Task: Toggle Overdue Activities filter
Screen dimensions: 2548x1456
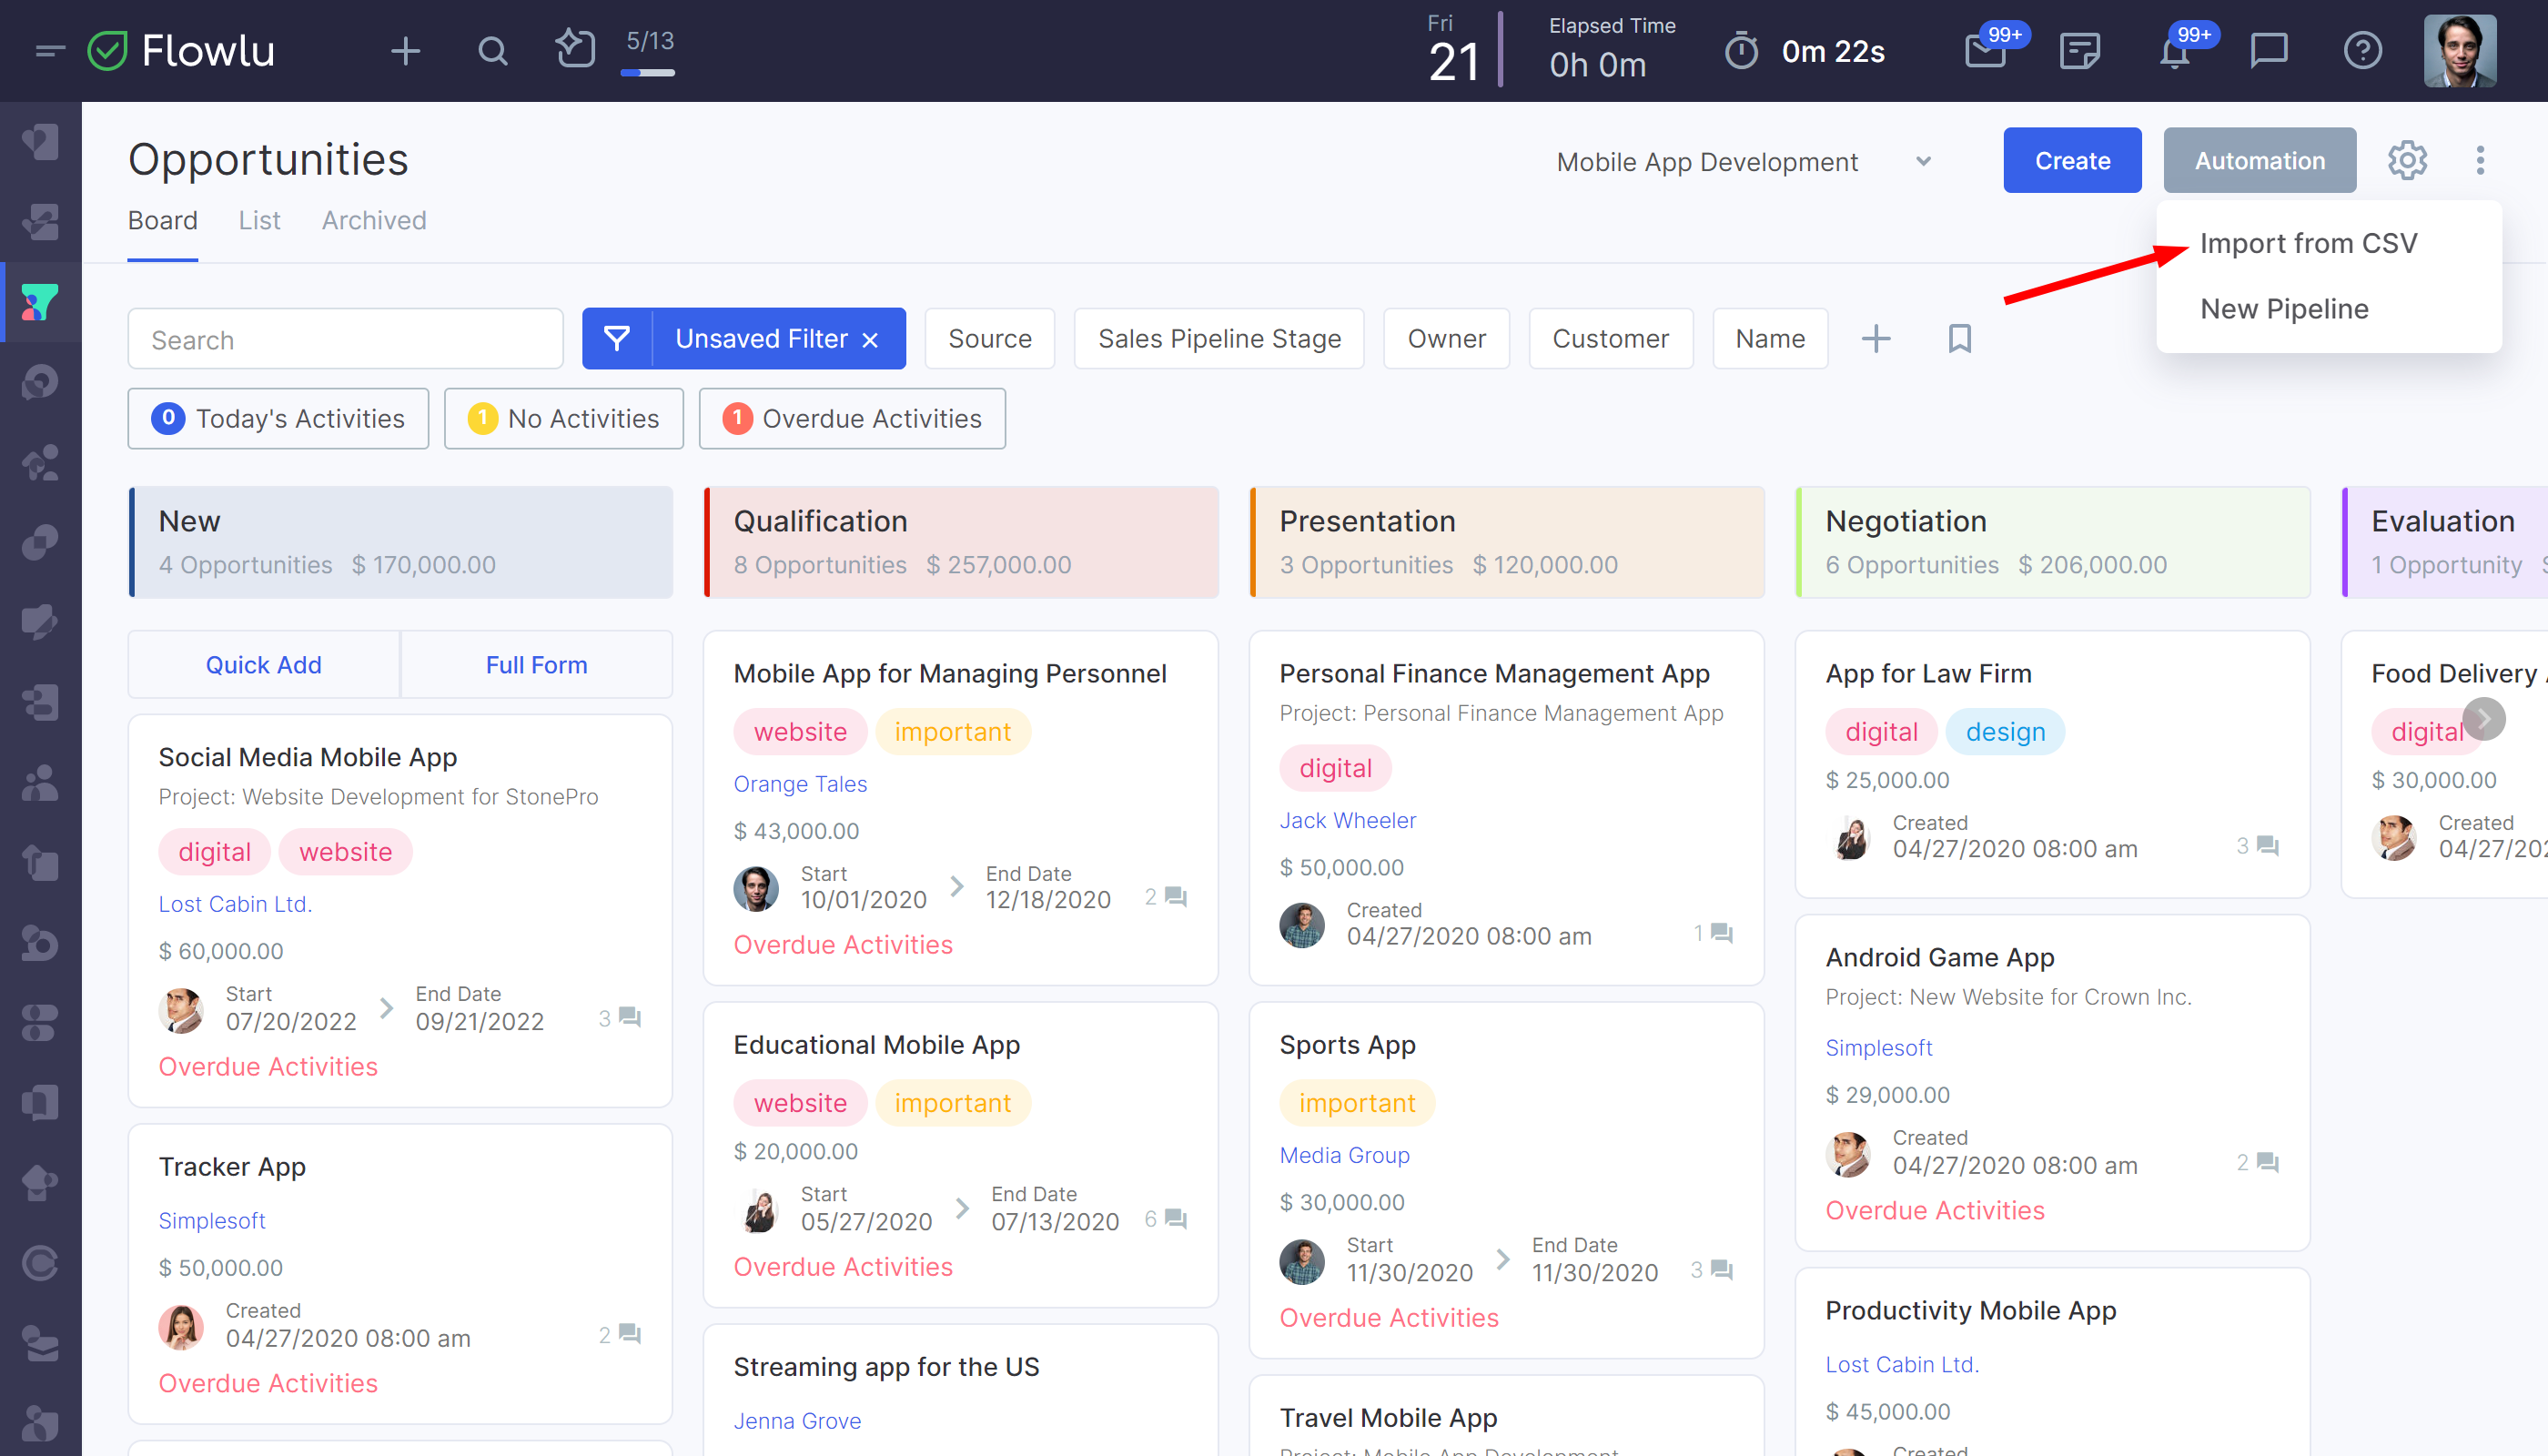Action: 852,418
